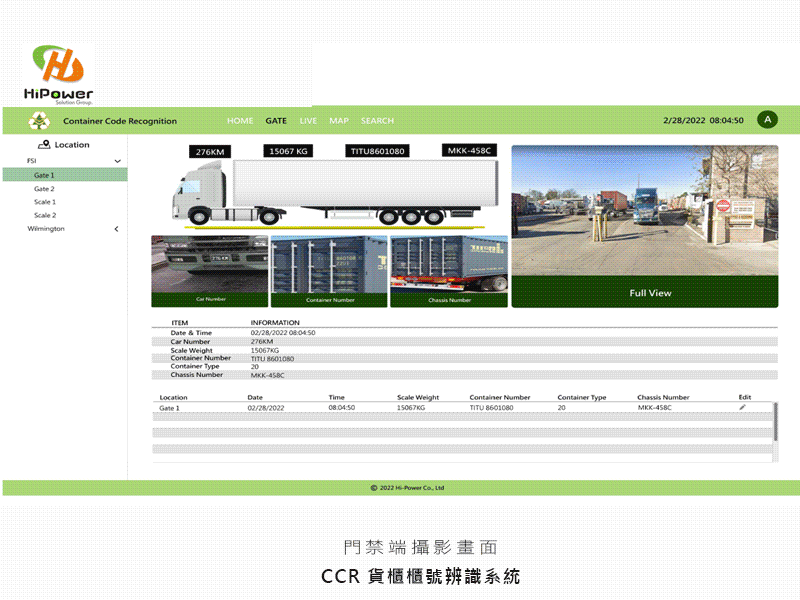View the Chassis Number thumbnail image
Screen dimensions: 800x600
tap(448, 270)
